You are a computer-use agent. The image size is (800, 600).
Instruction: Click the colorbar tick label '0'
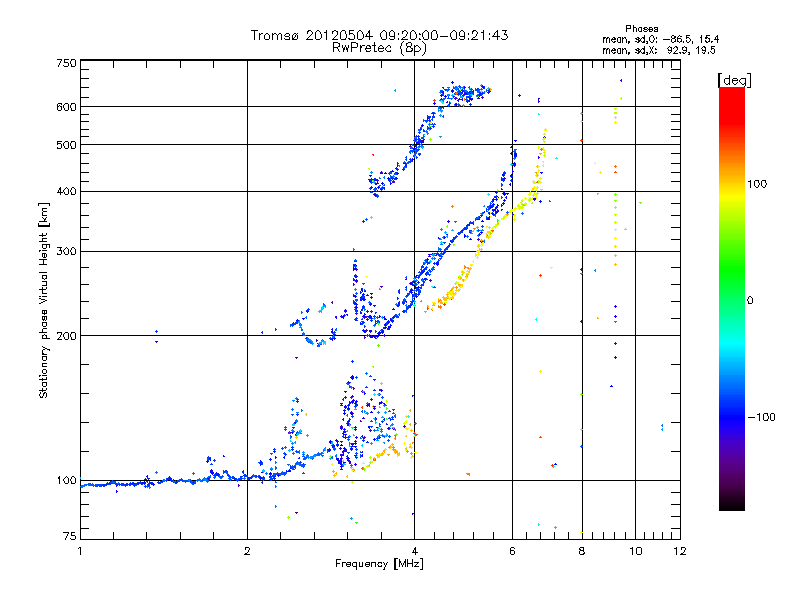(x=749, y=300)
